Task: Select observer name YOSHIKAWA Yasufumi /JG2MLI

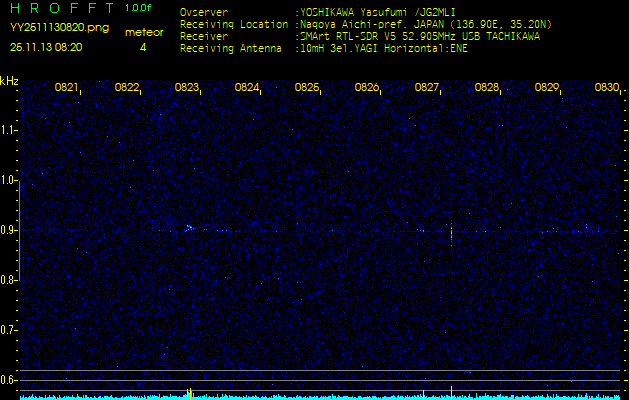Action: tap(377, 12)
